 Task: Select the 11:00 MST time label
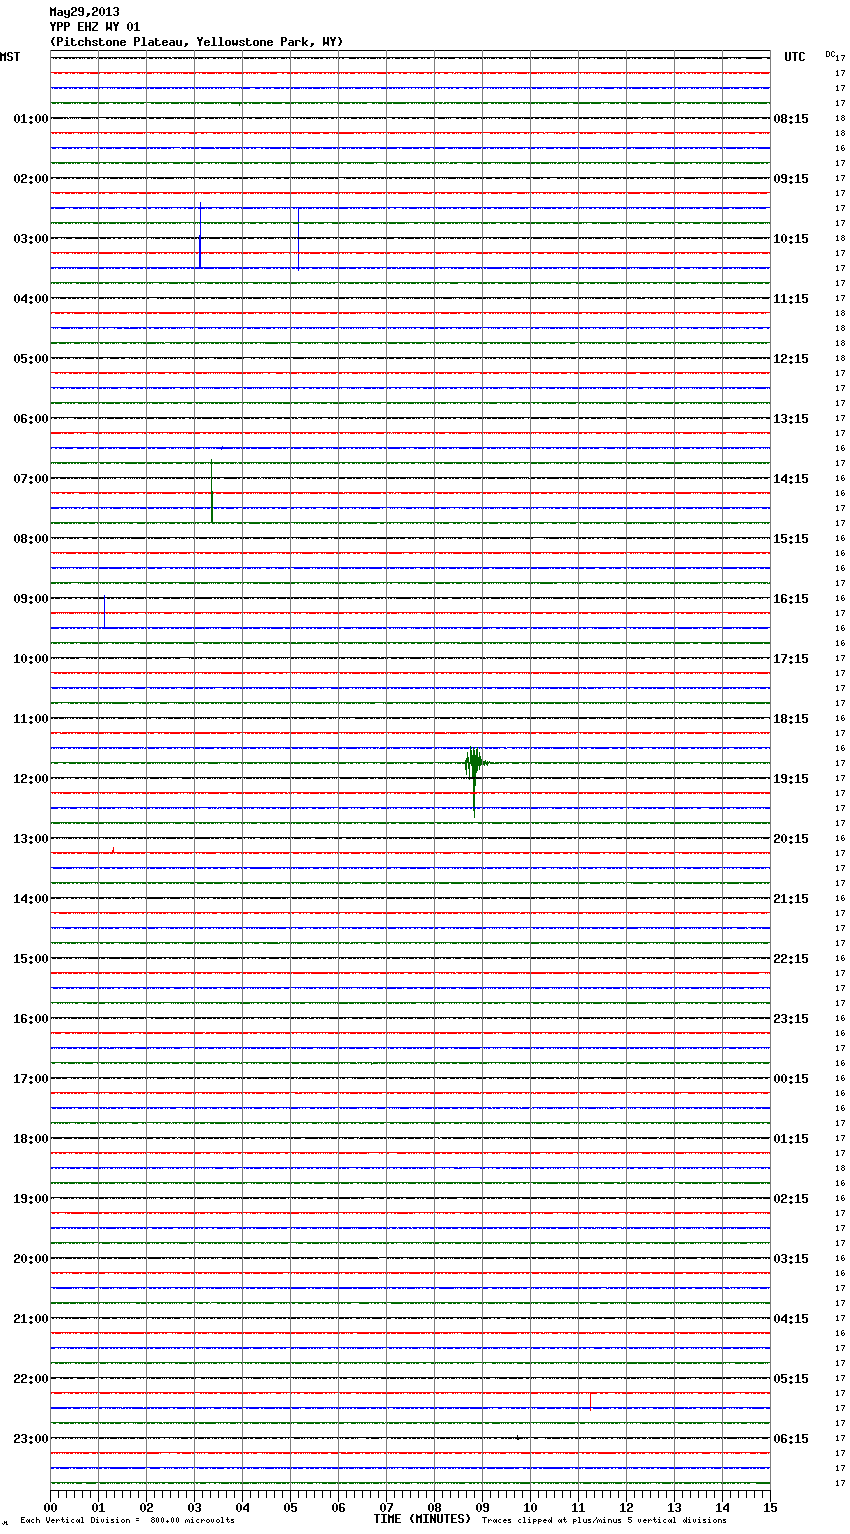(31, 719)
